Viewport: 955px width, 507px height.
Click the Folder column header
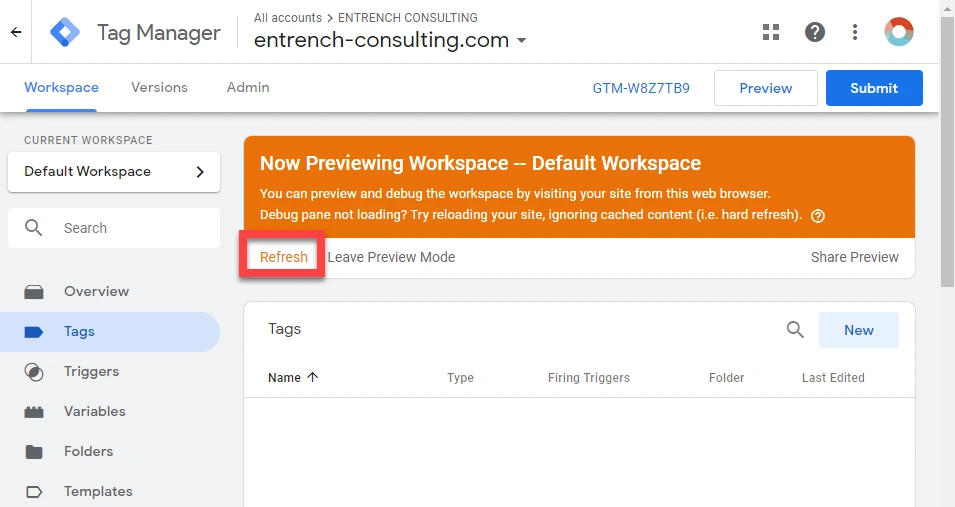tap(727, 378)
